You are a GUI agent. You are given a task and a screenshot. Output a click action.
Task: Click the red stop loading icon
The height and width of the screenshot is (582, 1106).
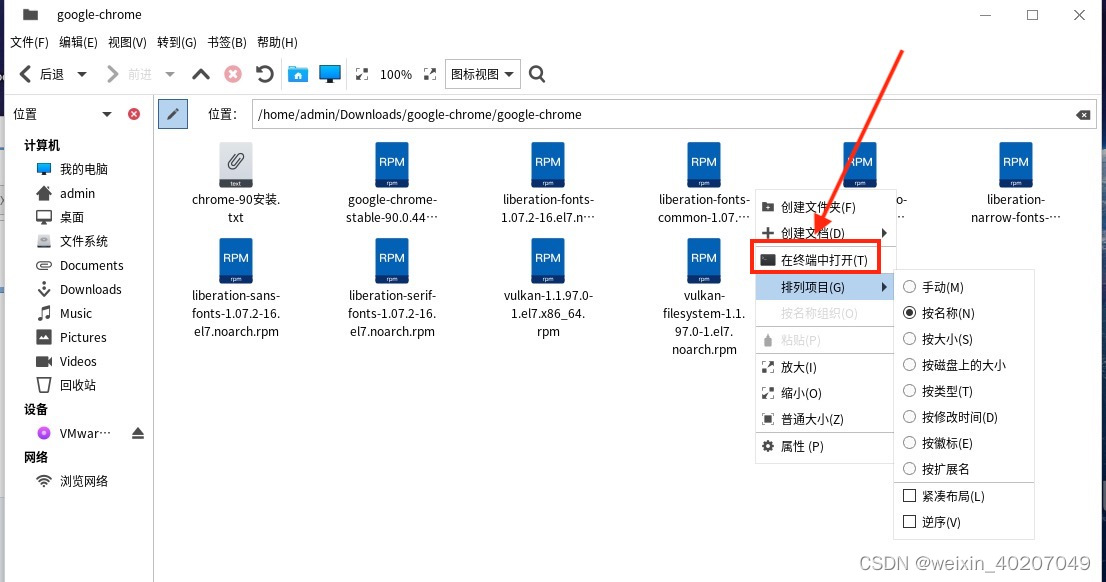pyautogui.click(x=233, y=74)
